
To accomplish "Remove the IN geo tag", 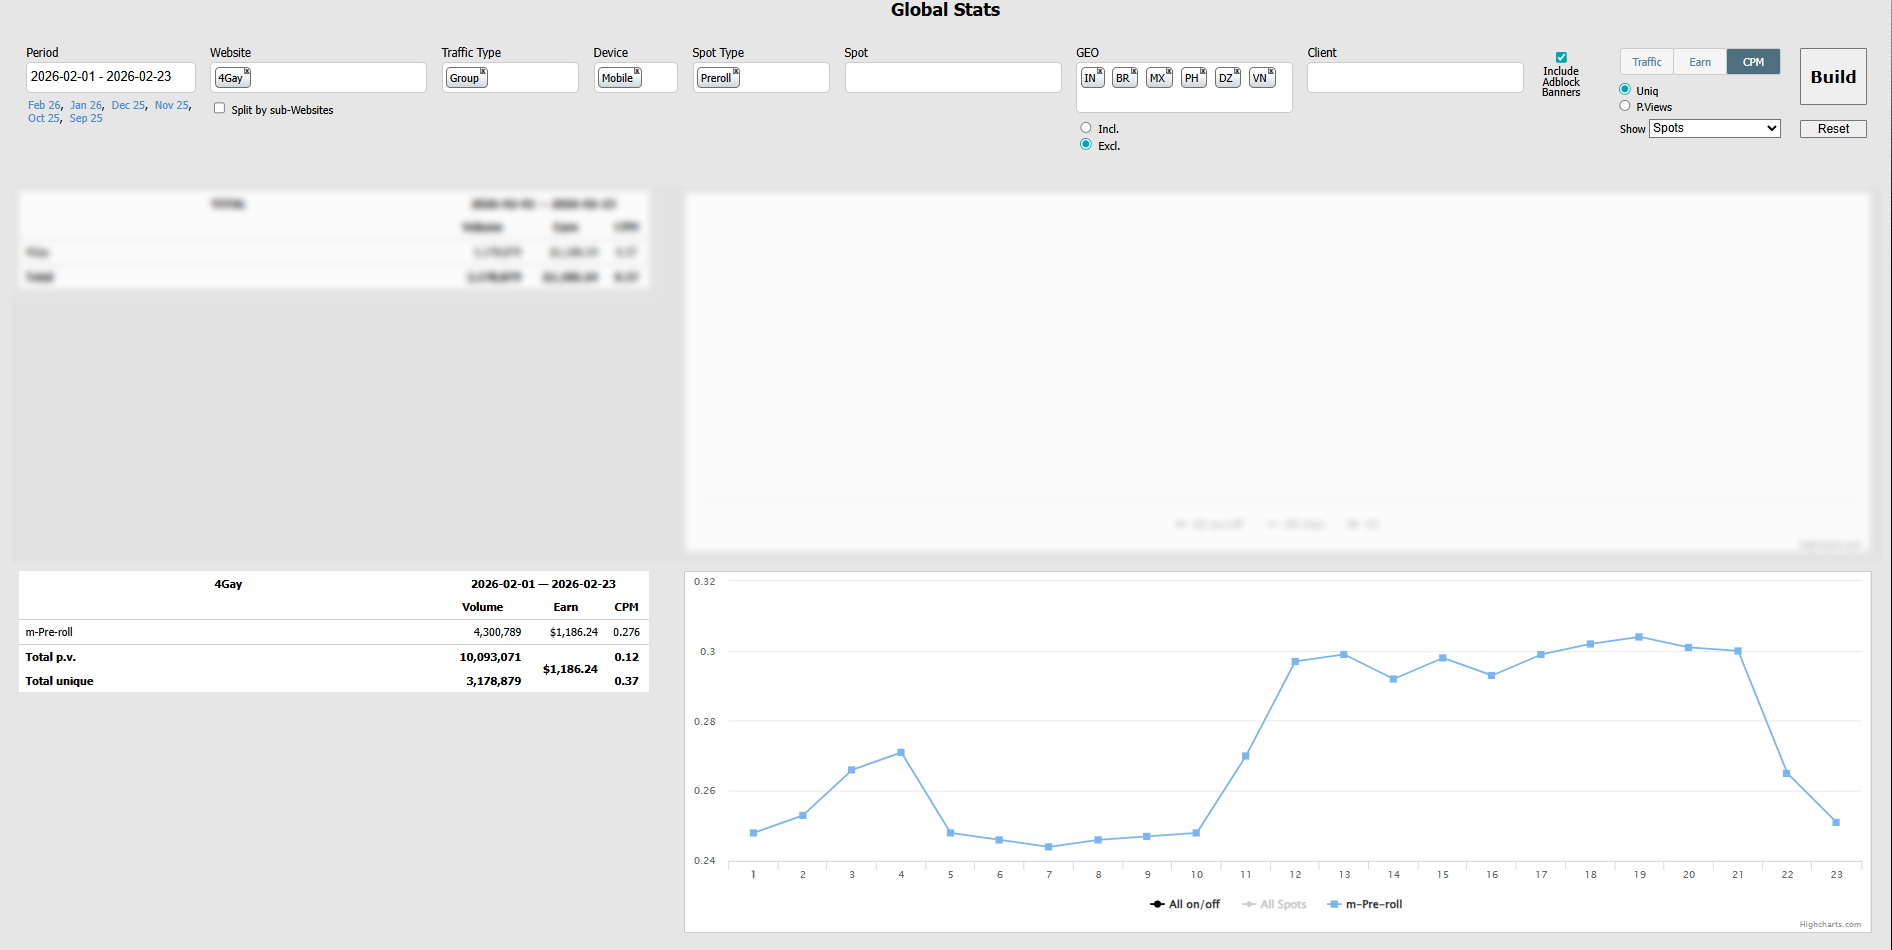I will point(1100,72).
